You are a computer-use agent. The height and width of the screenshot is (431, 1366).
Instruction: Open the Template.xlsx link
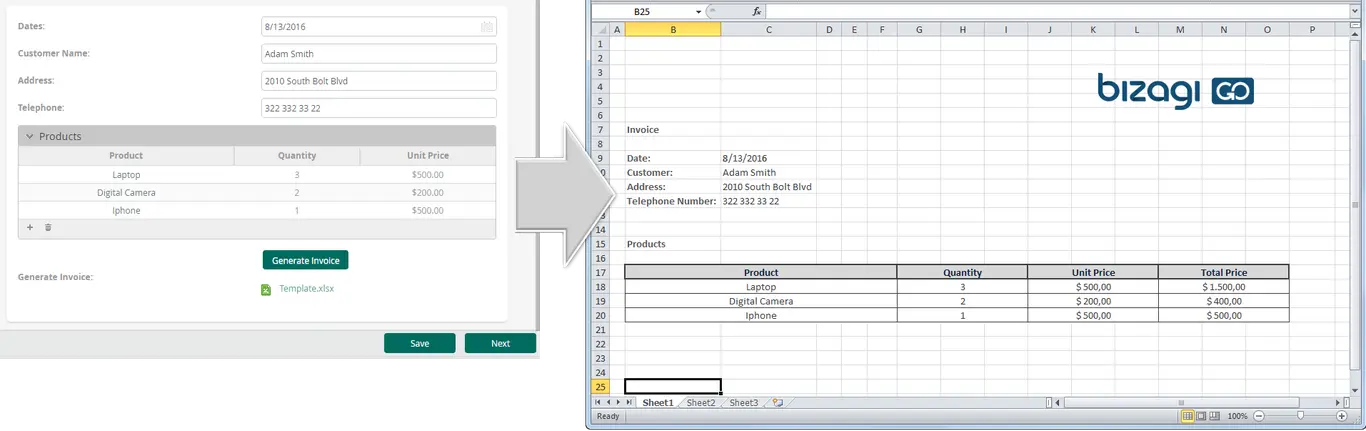[306, 288]
